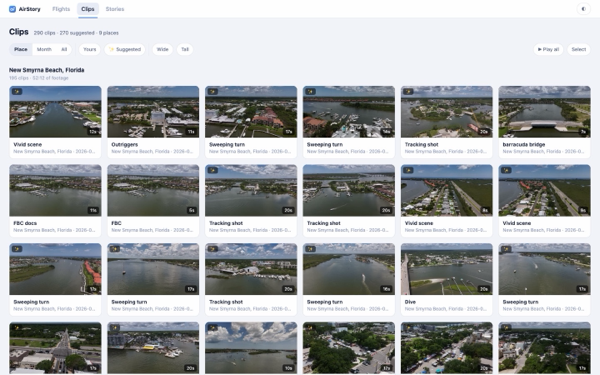Click the Outriggers clip title
600x375 pixels.
(124, 145)
